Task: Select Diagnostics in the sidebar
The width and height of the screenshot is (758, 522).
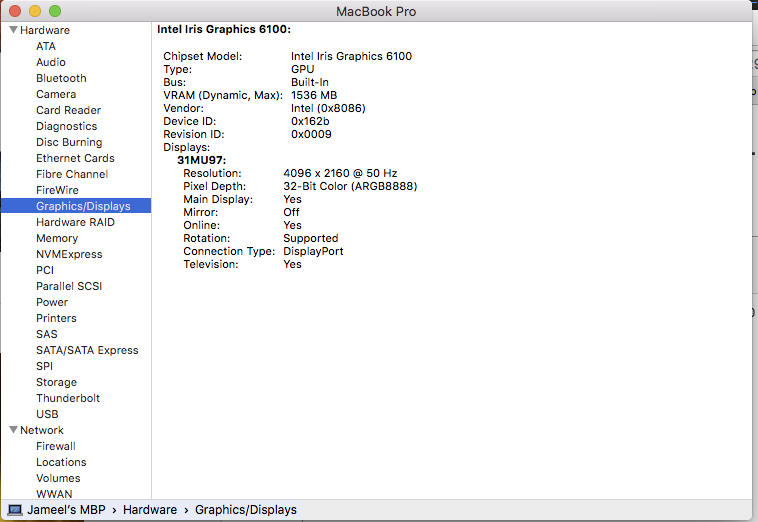Action: [x=67, y=126]
